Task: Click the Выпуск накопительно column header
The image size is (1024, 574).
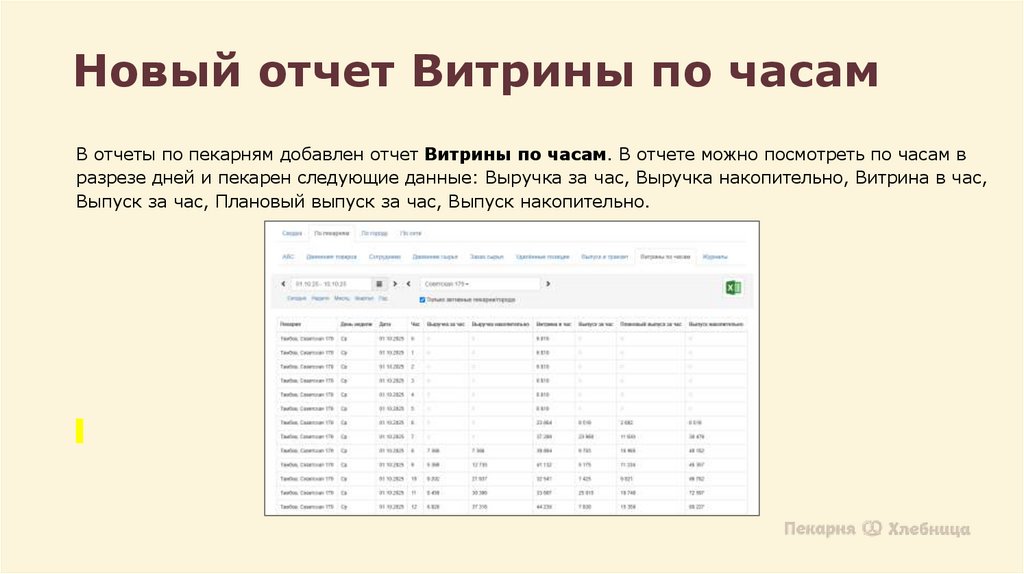Action: [x=716, y=324]
